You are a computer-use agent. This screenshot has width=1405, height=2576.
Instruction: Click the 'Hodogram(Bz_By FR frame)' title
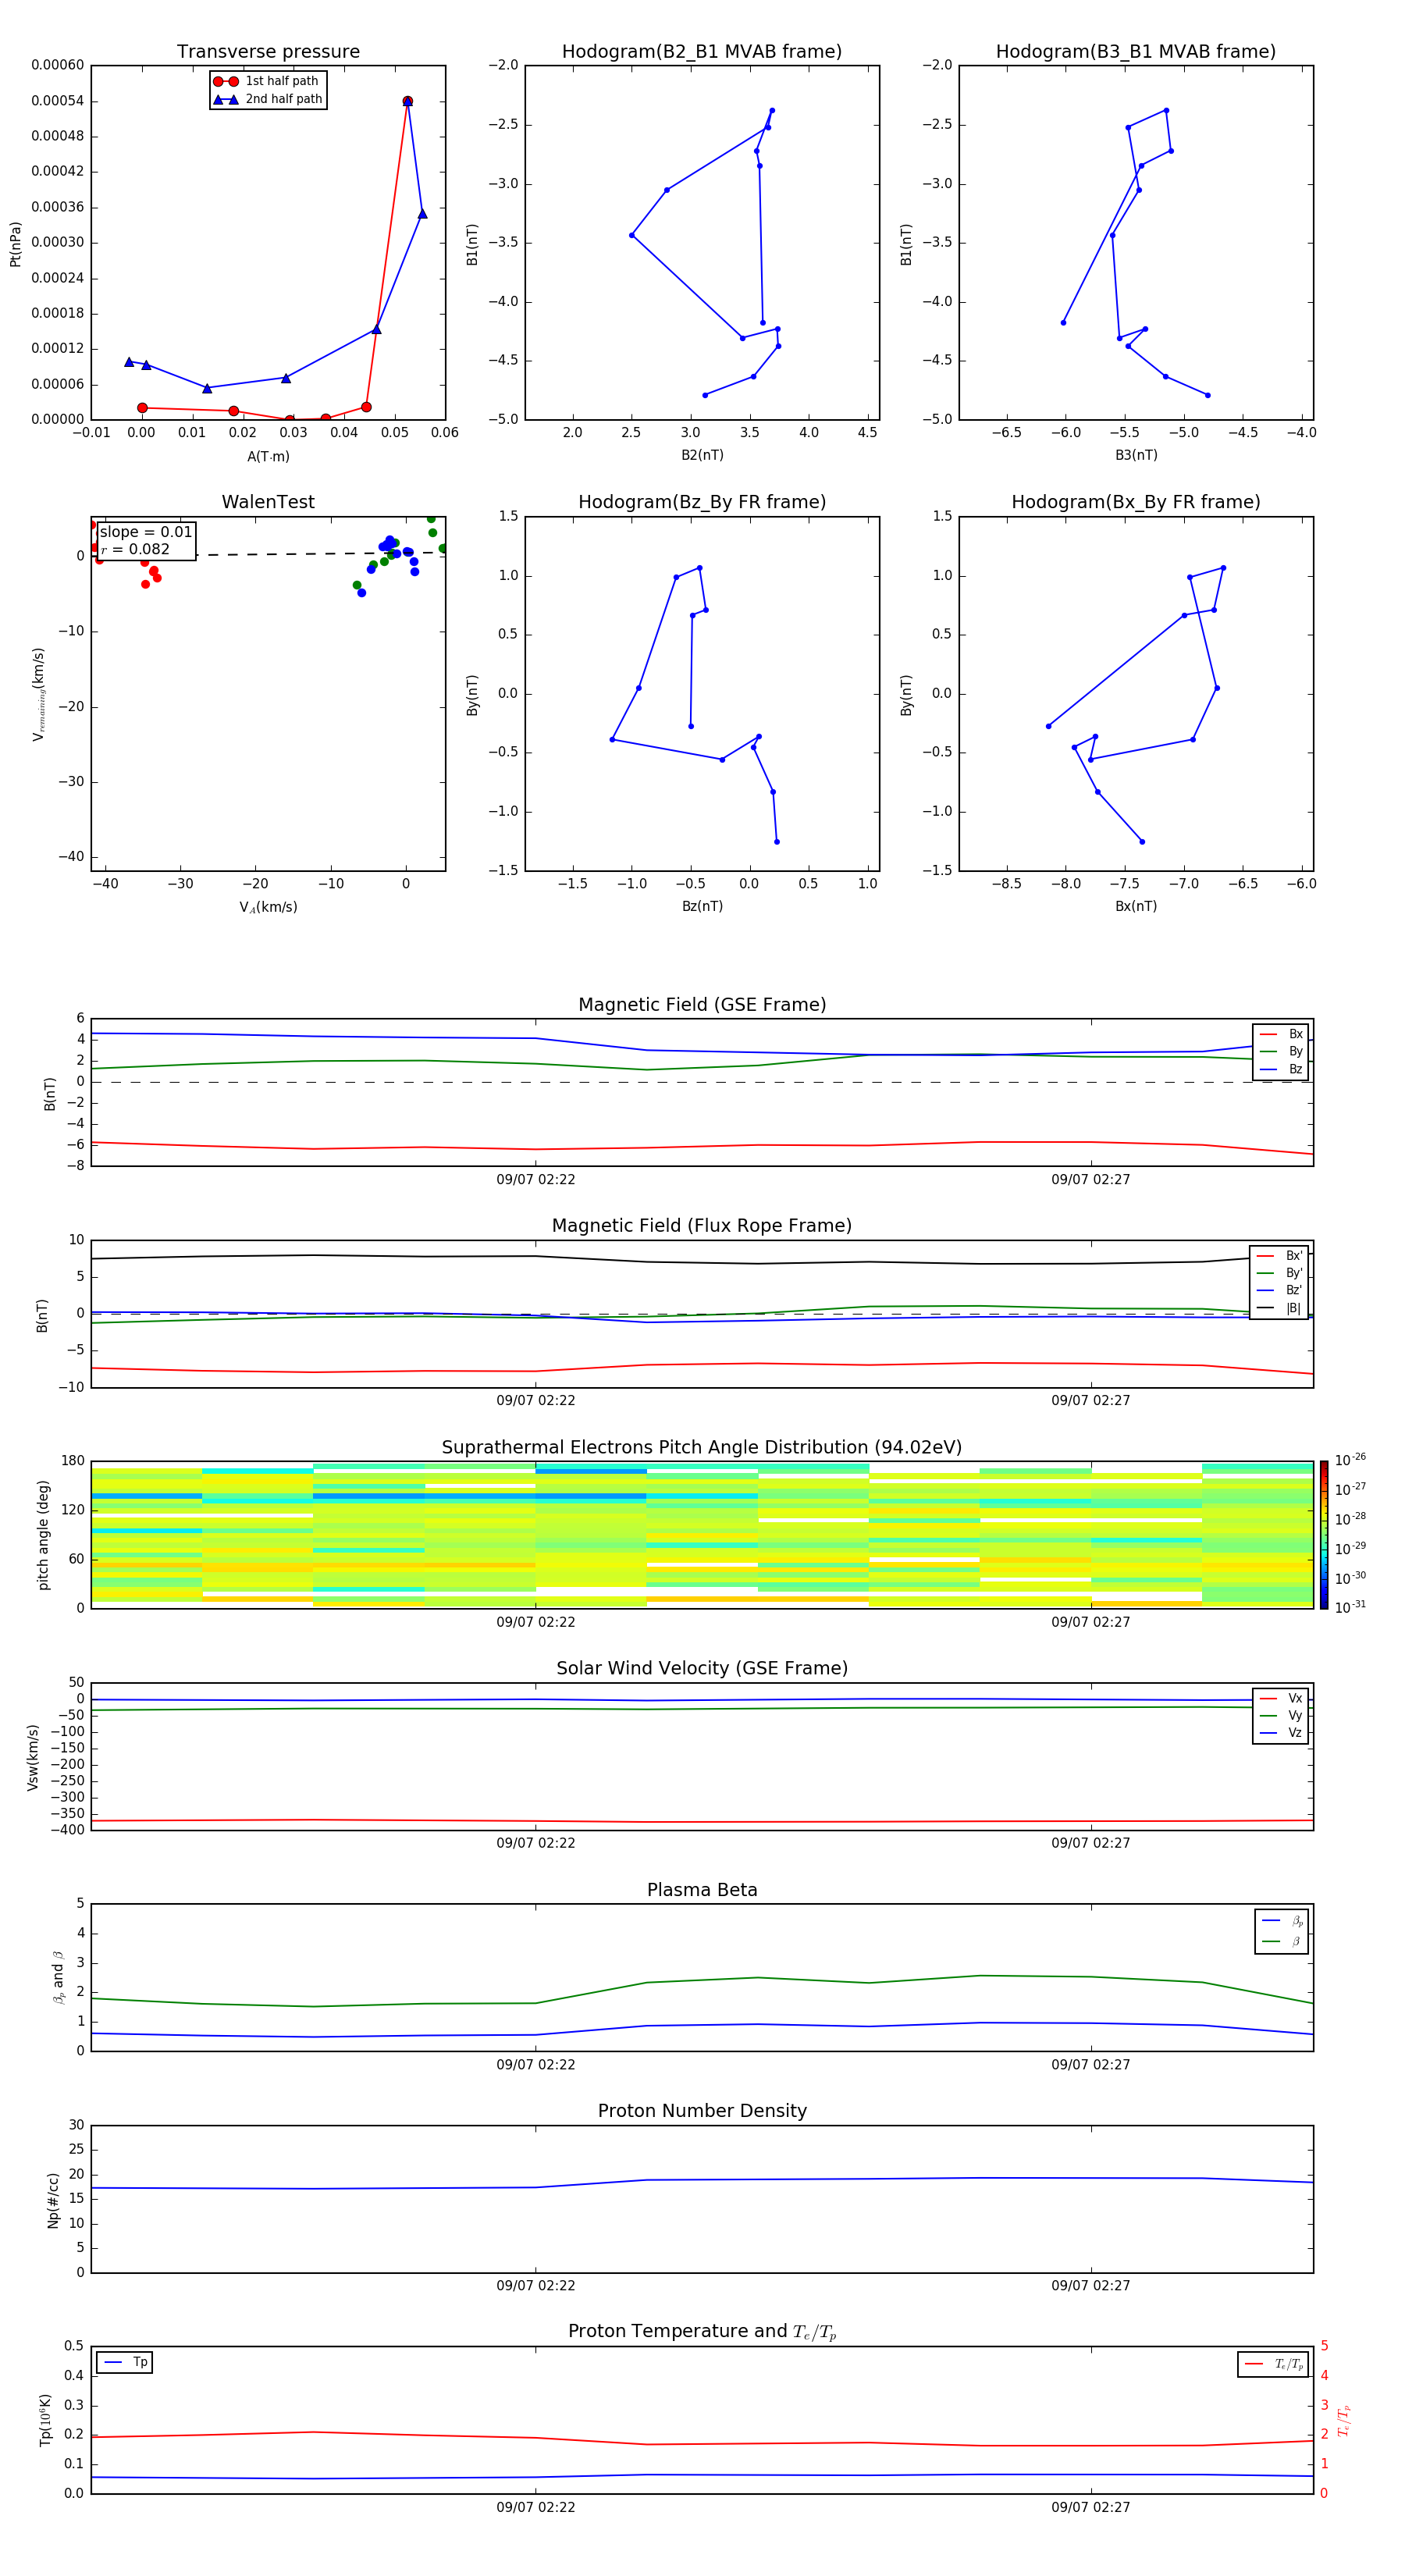coord(702,502)
